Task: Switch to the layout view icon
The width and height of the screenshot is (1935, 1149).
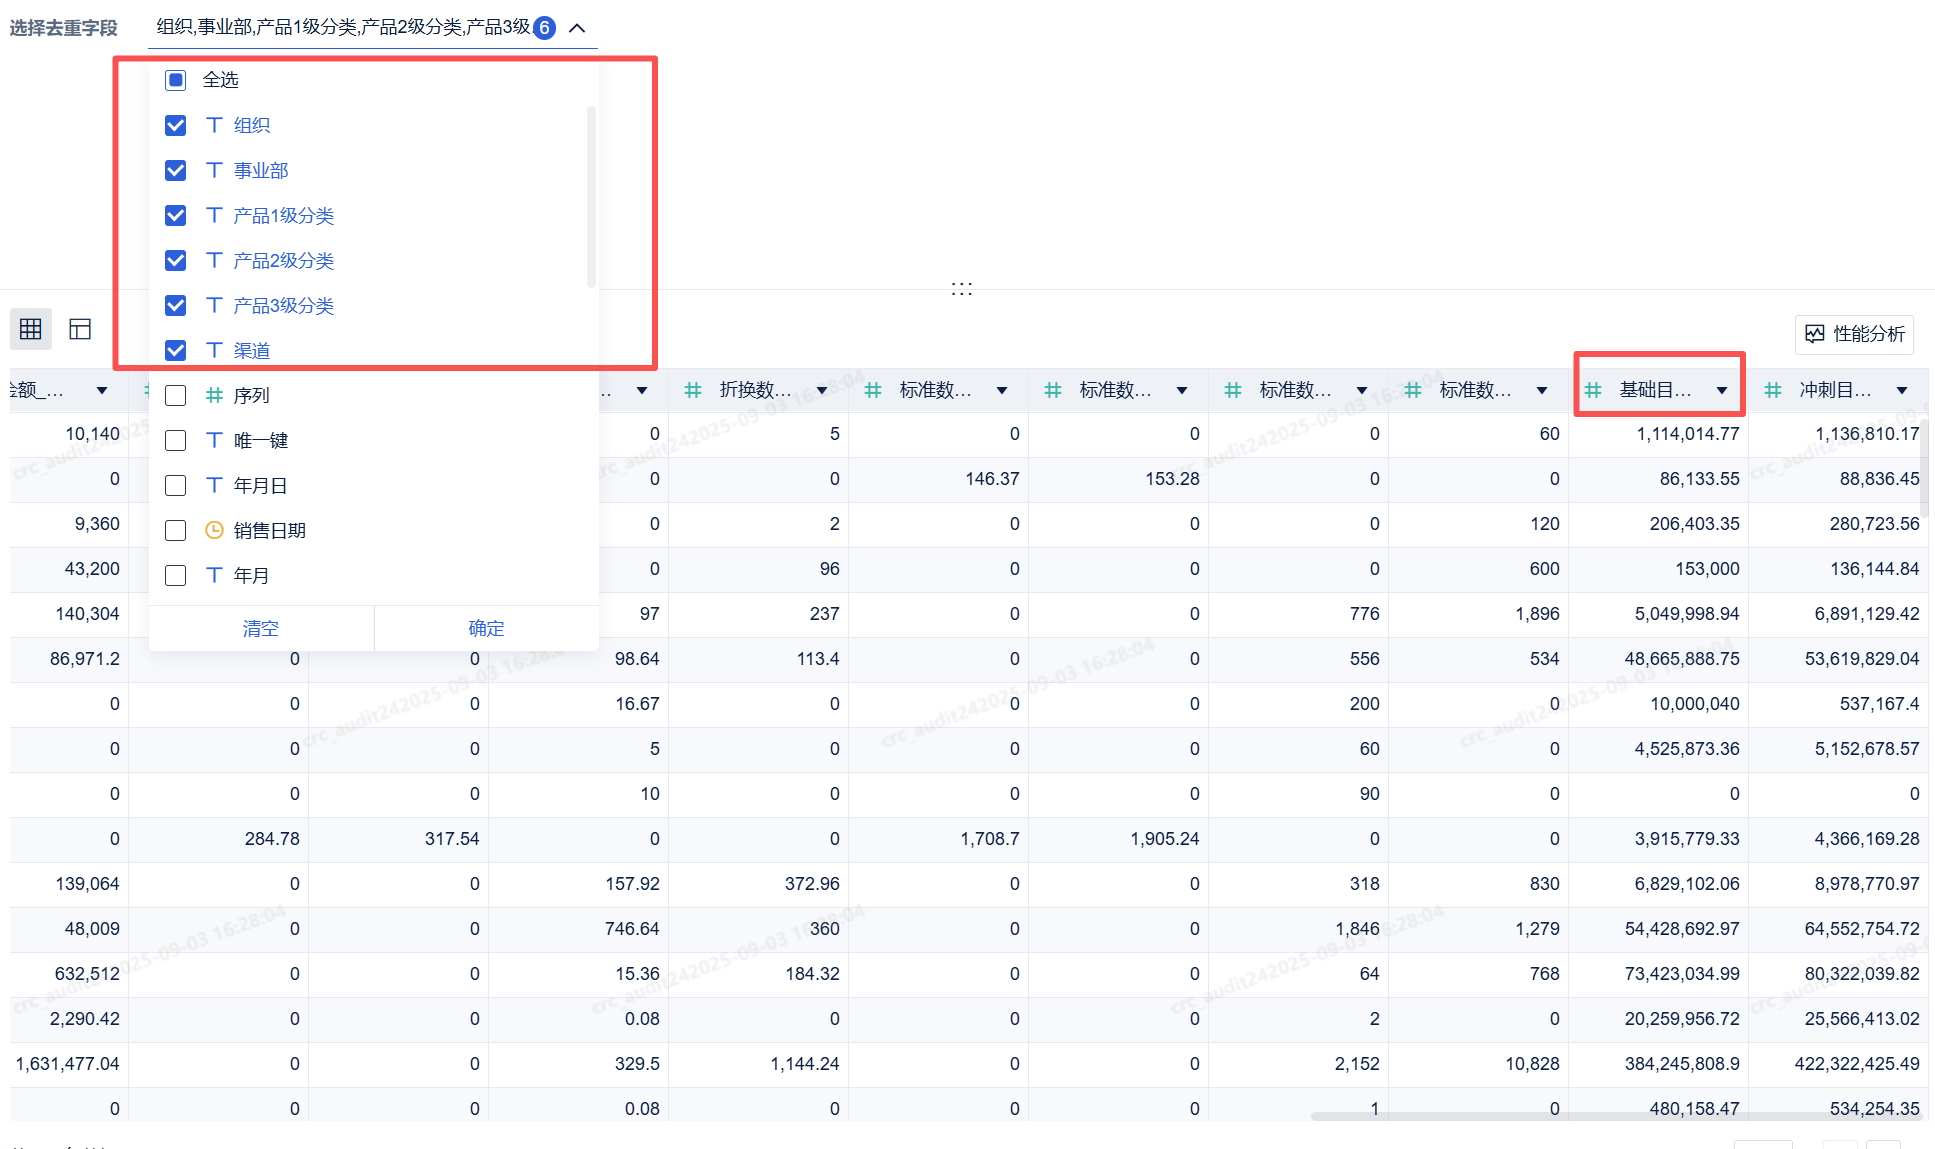Action: 80,329
